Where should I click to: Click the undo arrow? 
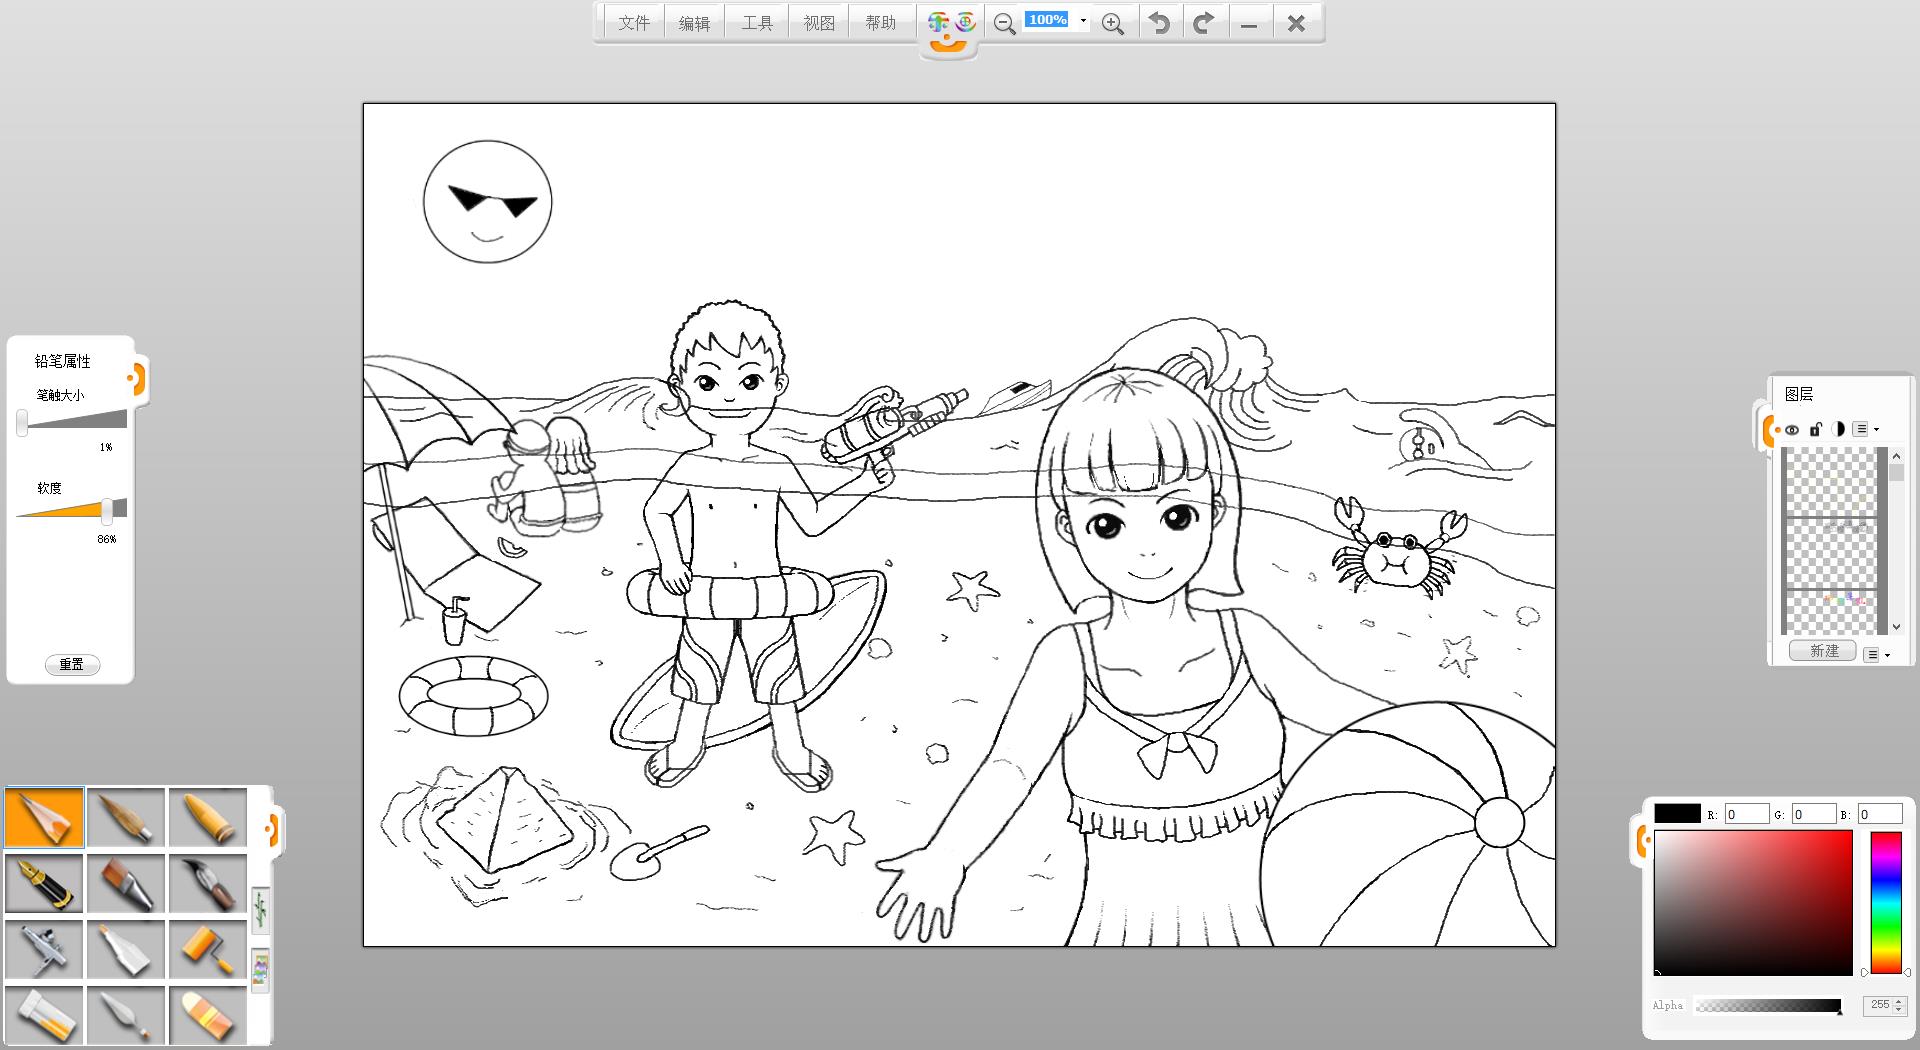[x=1159, y=23]
